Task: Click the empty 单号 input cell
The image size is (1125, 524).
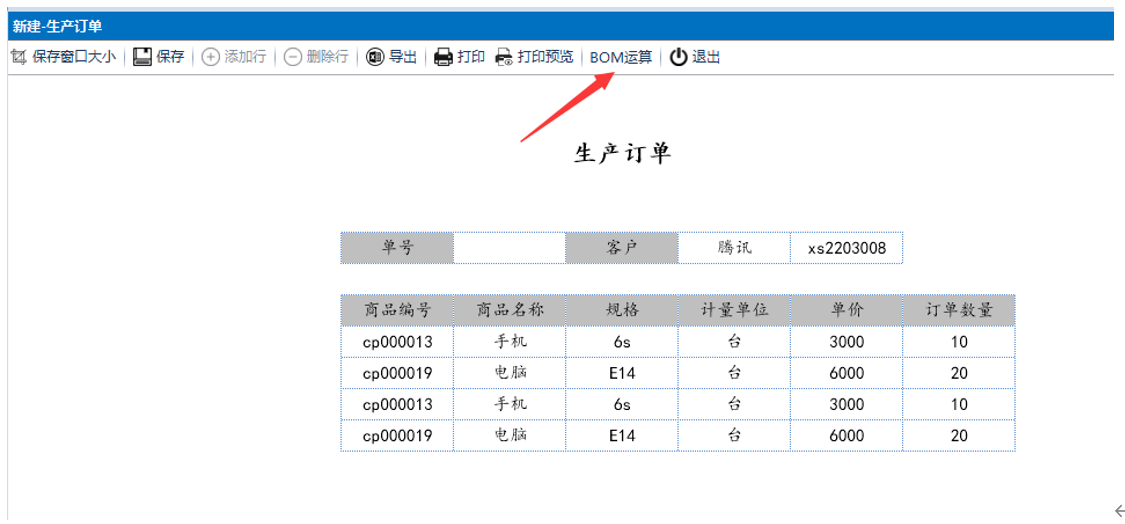Action: [x=509, y=248]
